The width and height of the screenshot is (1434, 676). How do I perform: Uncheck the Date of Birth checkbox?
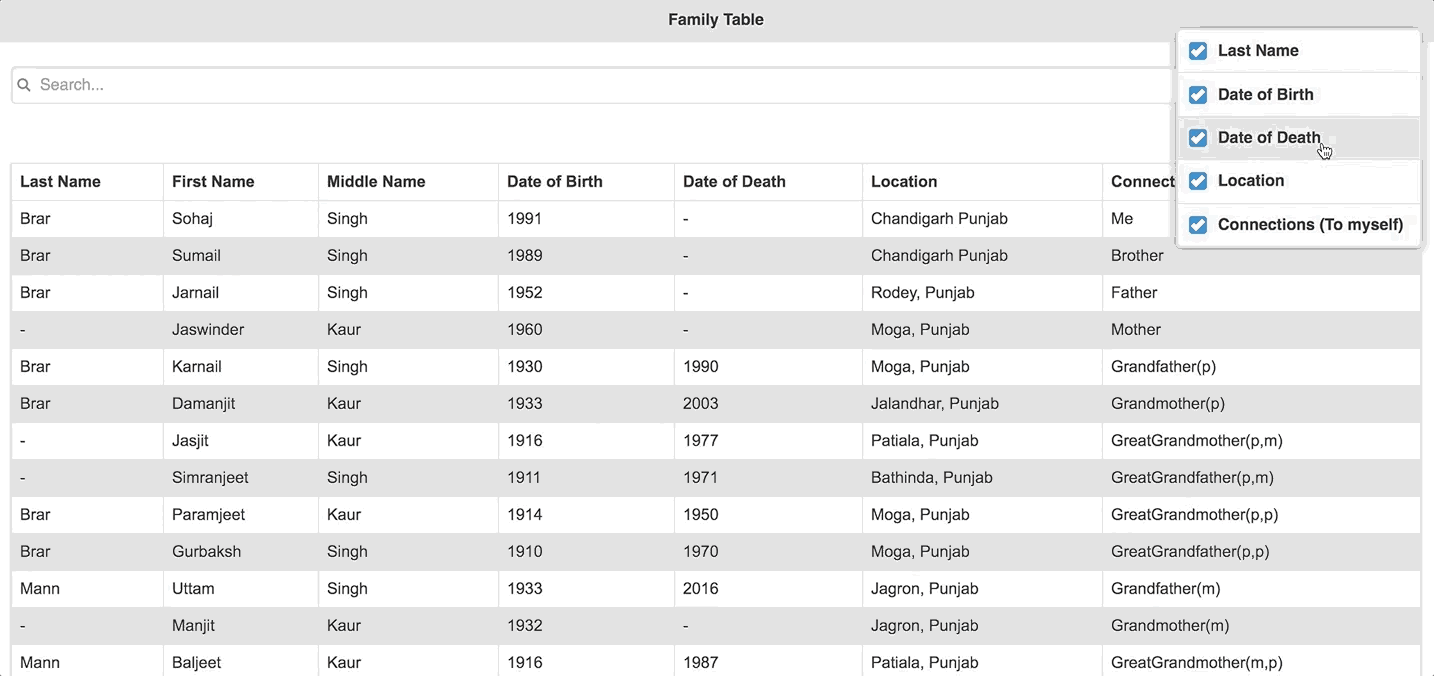point(1198,95)
